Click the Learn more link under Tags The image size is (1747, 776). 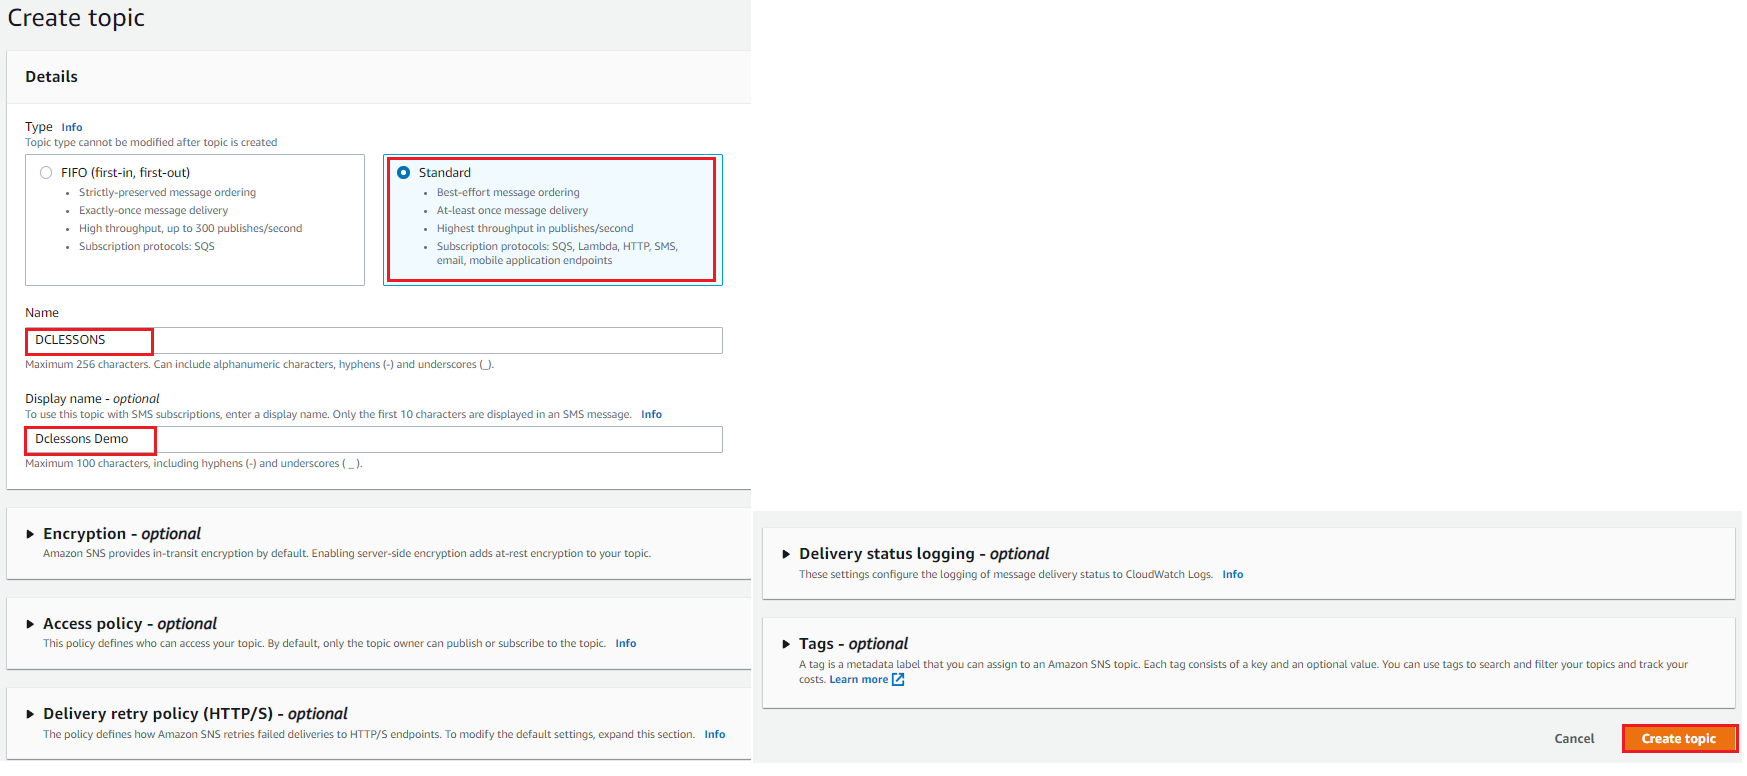pos(858,680)
